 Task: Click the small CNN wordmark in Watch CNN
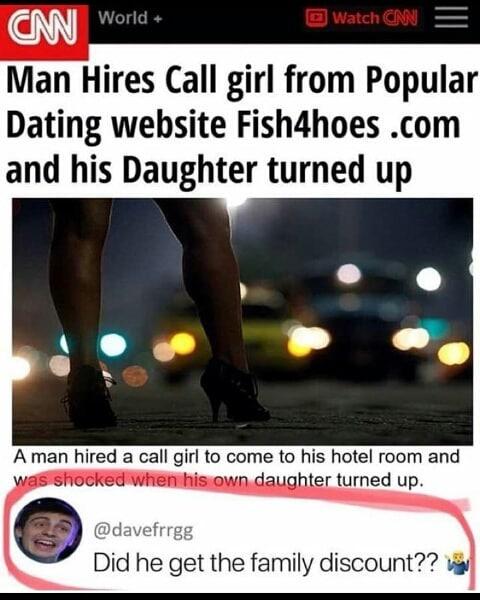click(401, 18)
